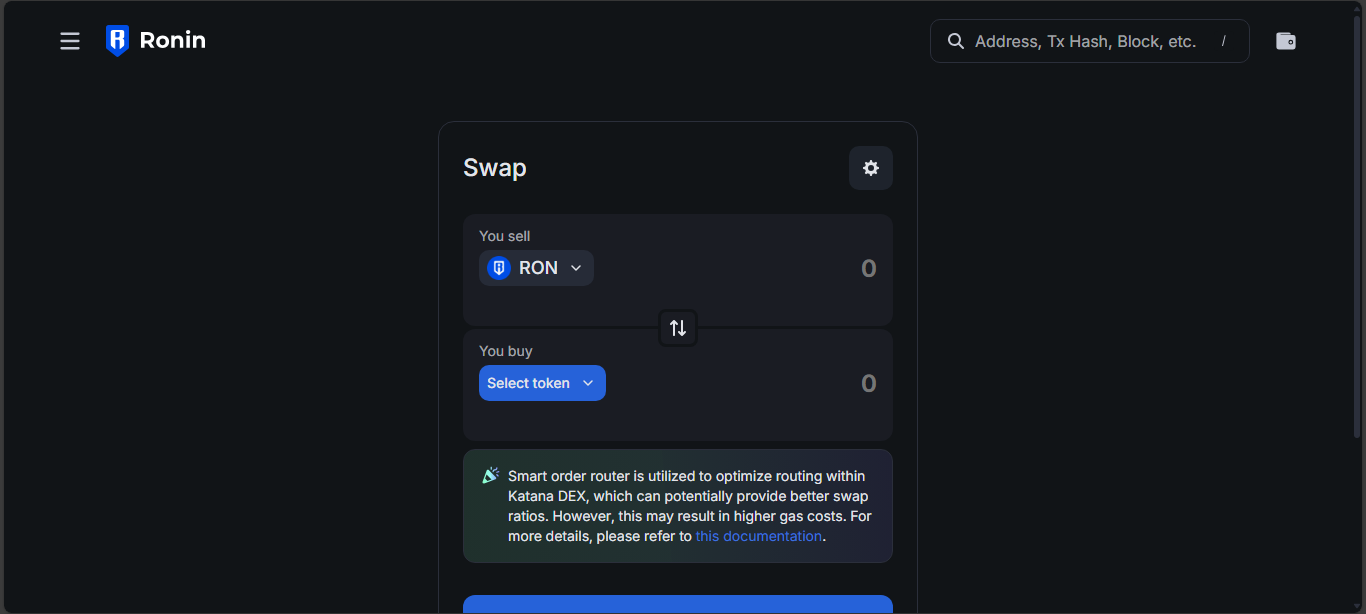Focus the Address, Tx Hash, Block search field
1366x614 pixels.
click(x=1085, y=41)
